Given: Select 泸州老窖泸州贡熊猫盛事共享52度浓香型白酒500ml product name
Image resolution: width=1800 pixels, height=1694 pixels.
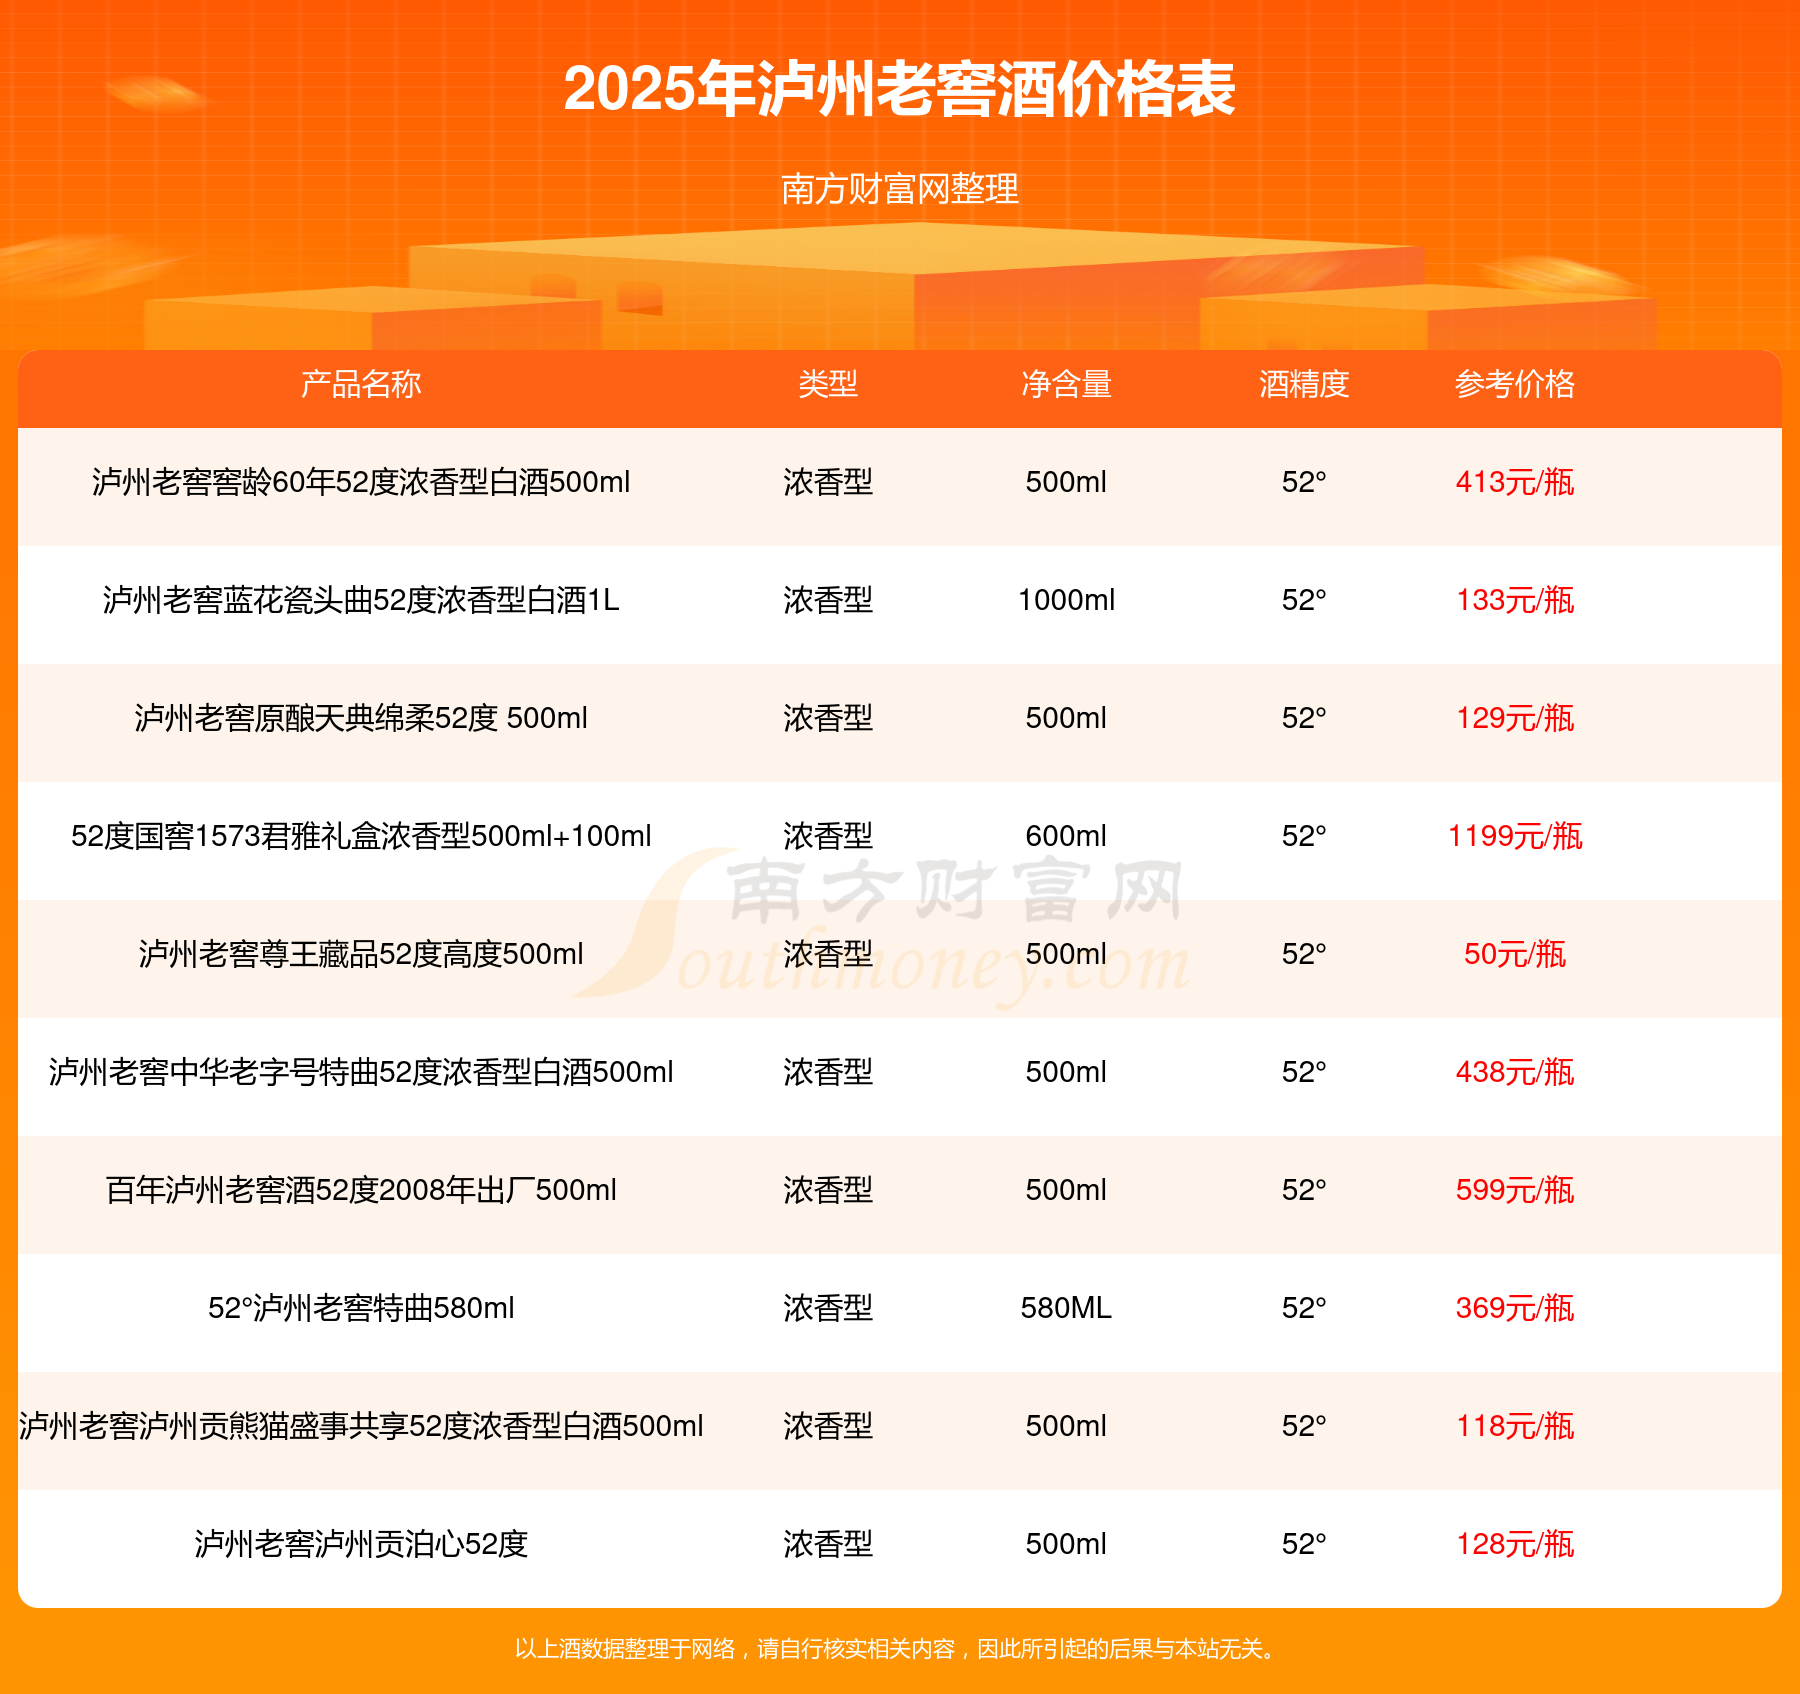Looking at the screenshot, I should [361, 1426].
